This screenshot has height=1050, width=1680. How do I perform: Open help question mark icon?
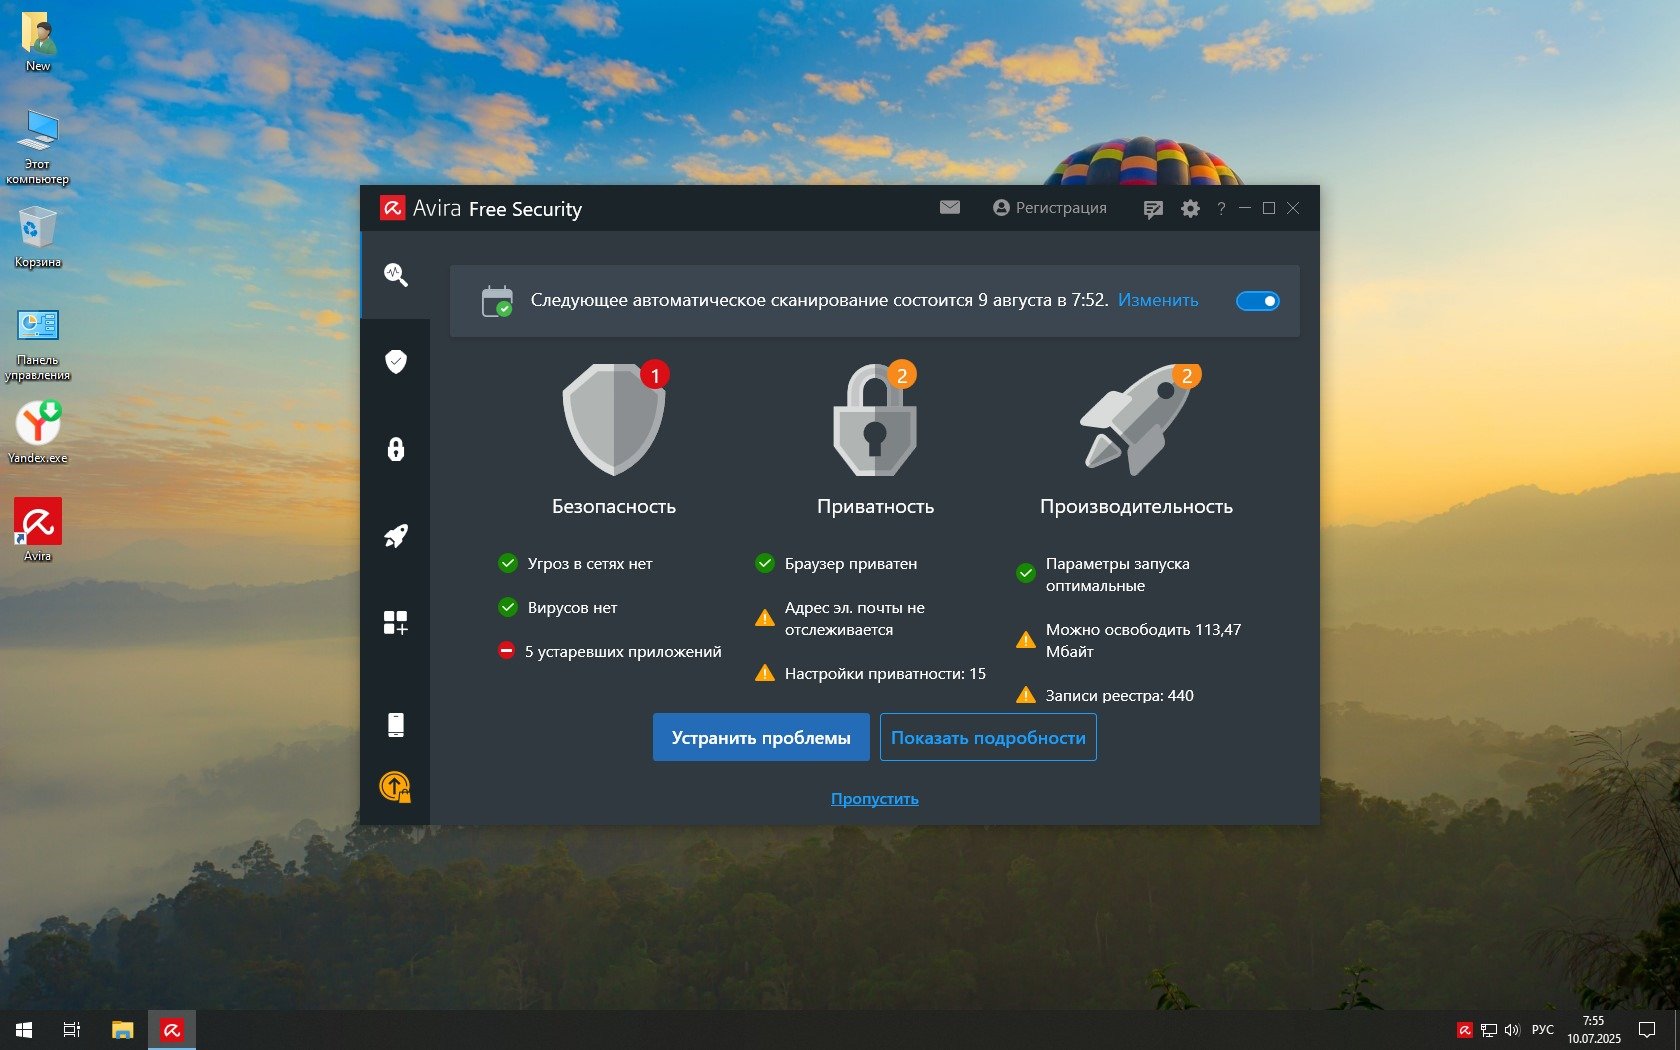pyautogui.click(x=1221, y=209)
